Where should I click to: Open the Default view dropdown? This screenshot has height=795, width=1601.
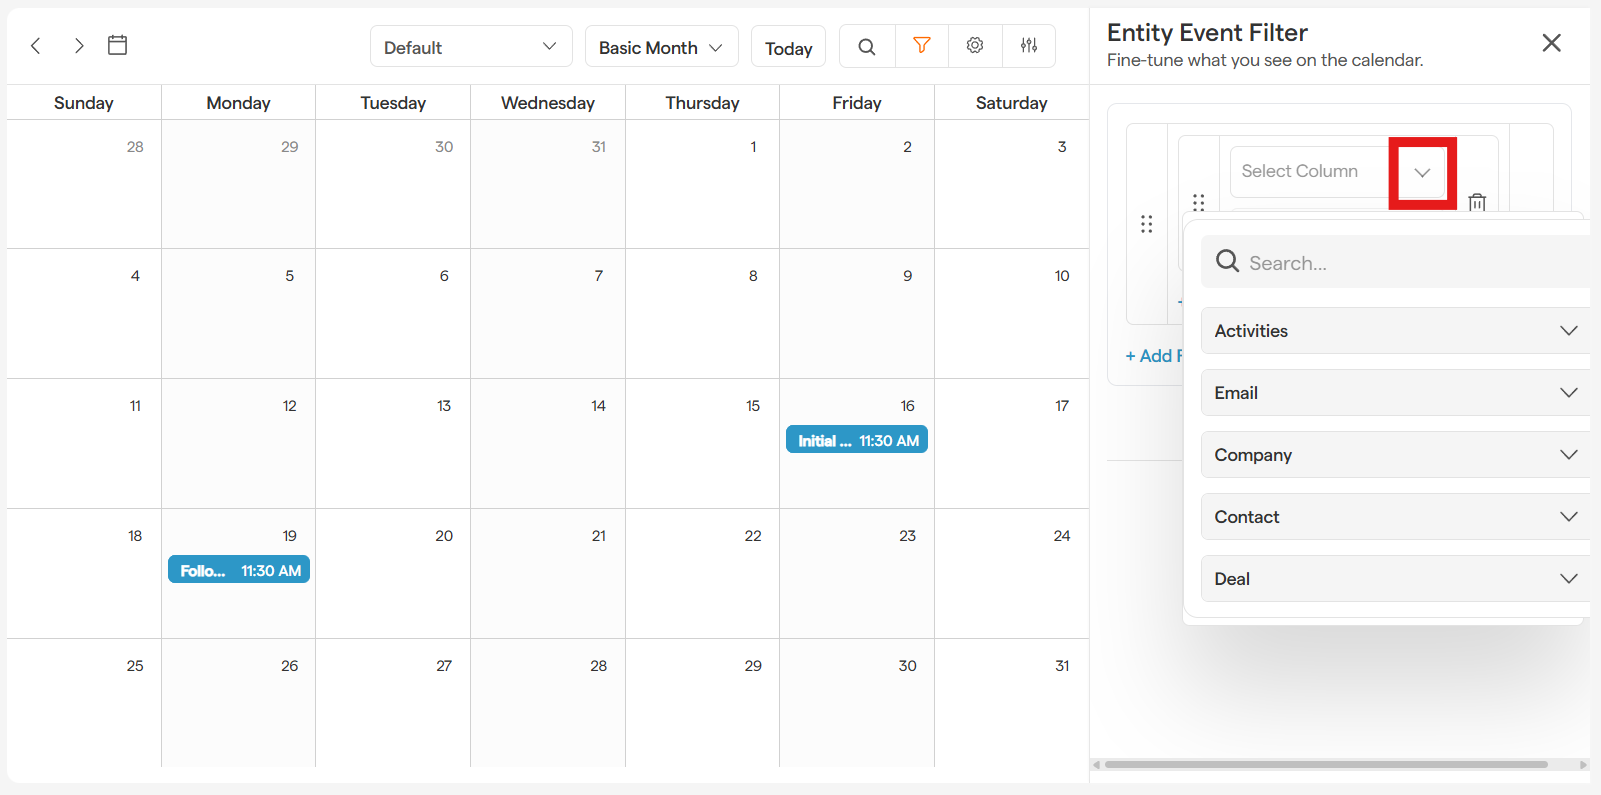click(470, 47)
